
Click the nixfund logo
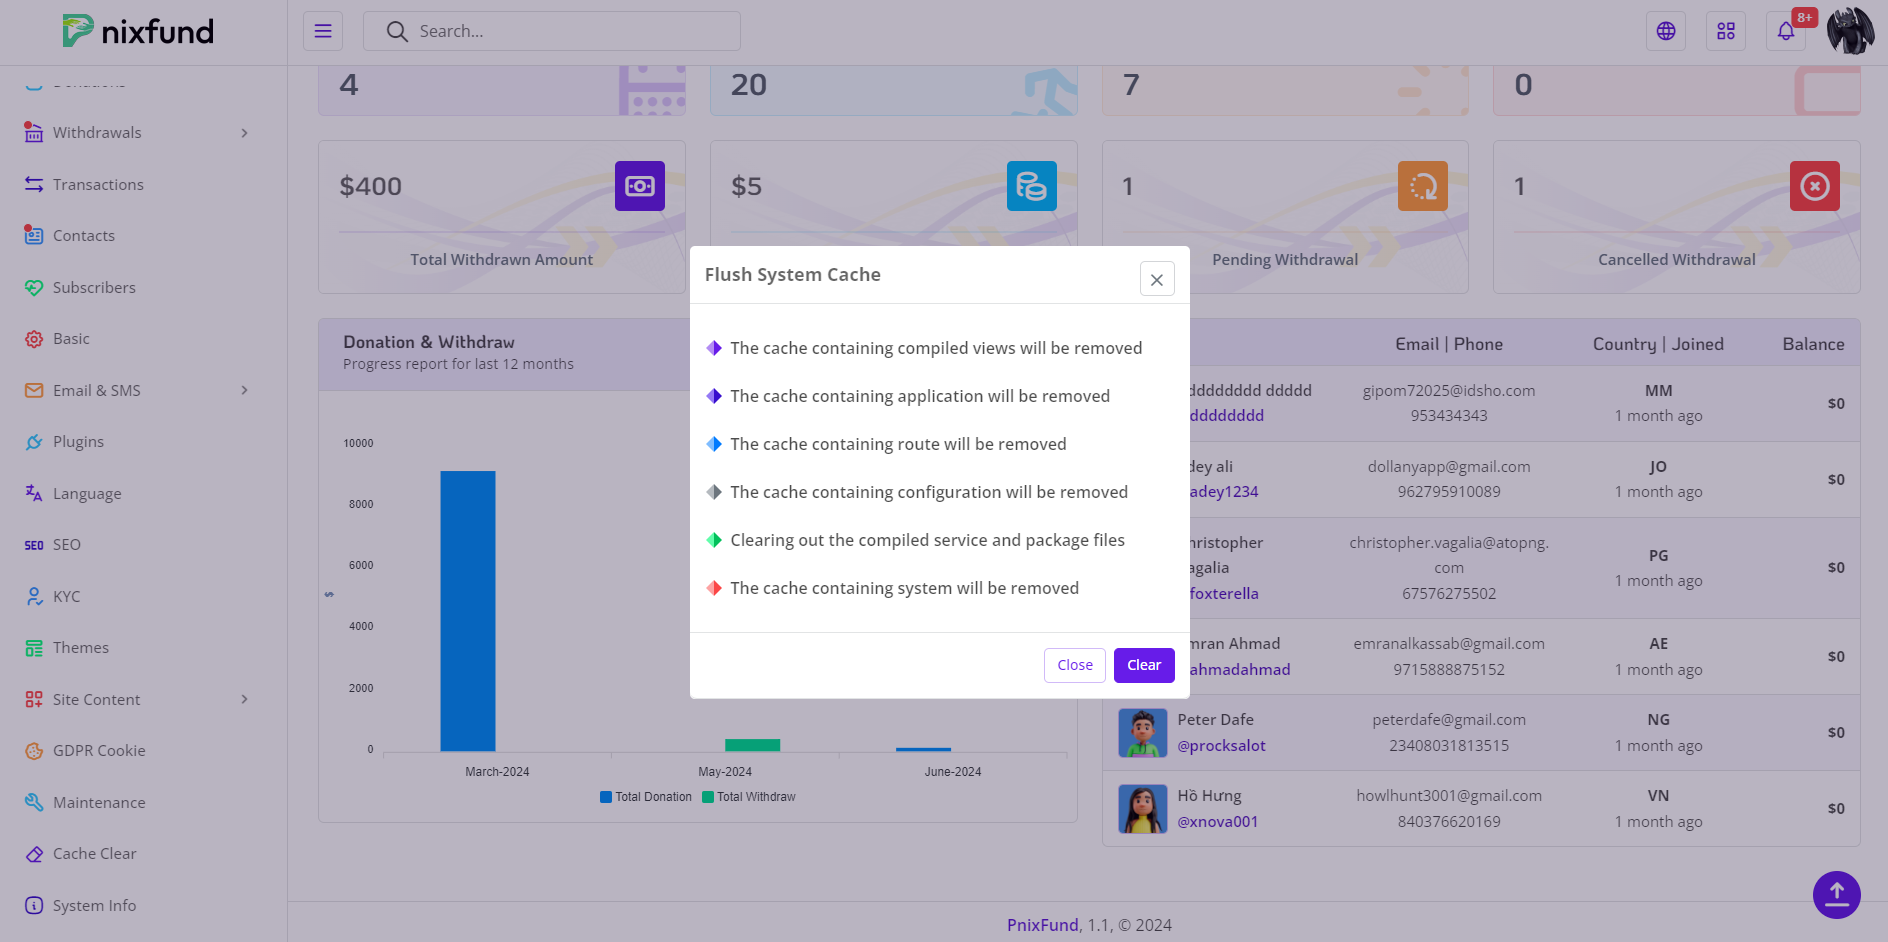pos(138,31)
